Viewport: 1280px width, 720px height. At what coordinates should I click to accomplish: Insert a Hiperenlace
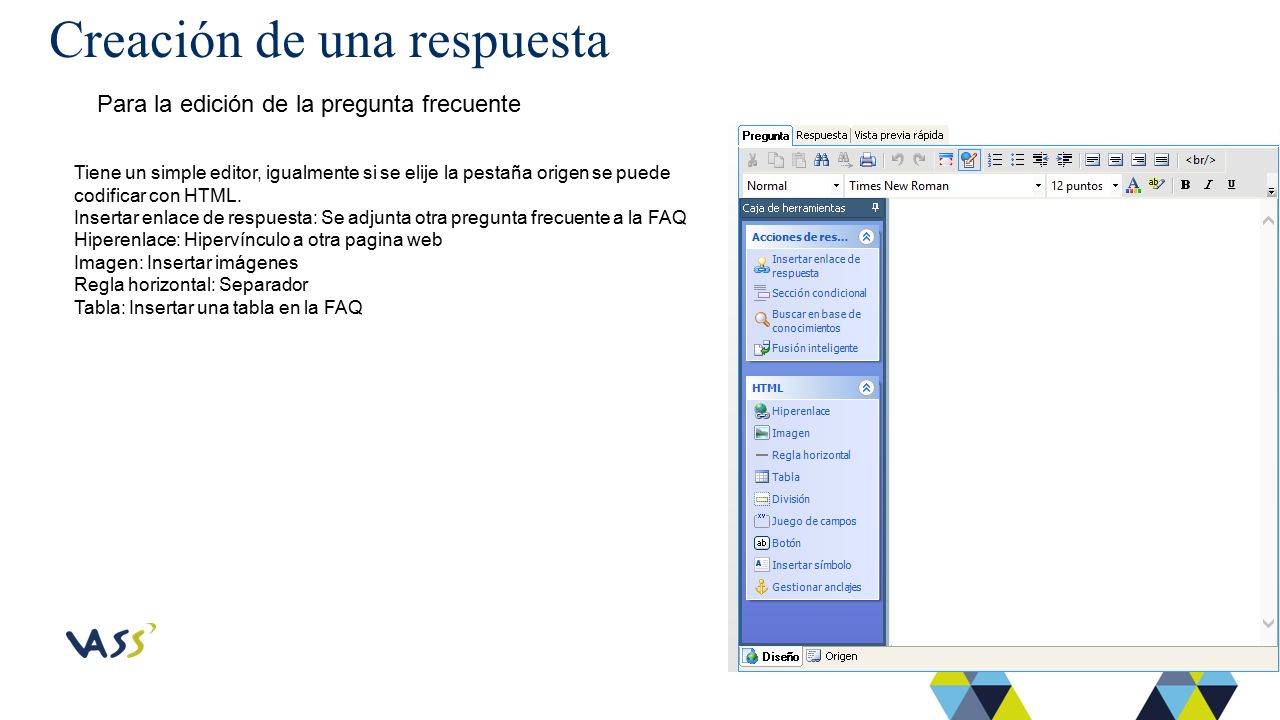[x=792, y=411]
